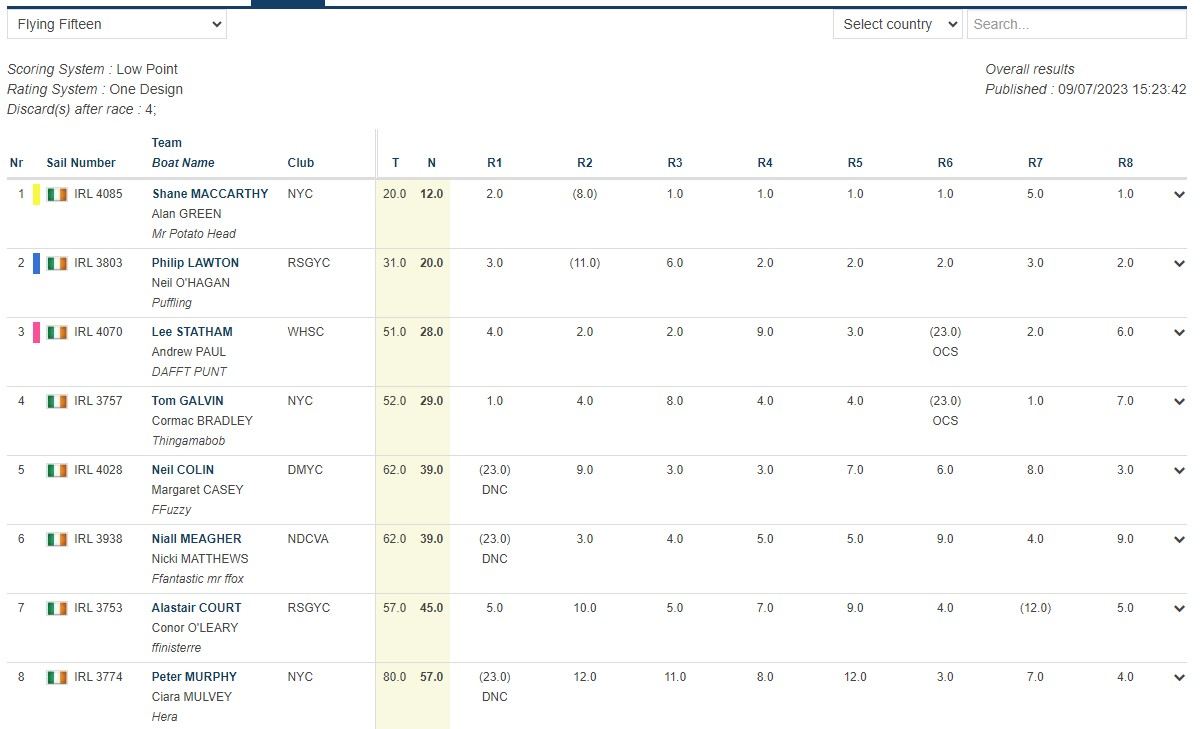Expand Shane MacCarthy's row details chevron
1200x729 pixels.
point(1180,195)
